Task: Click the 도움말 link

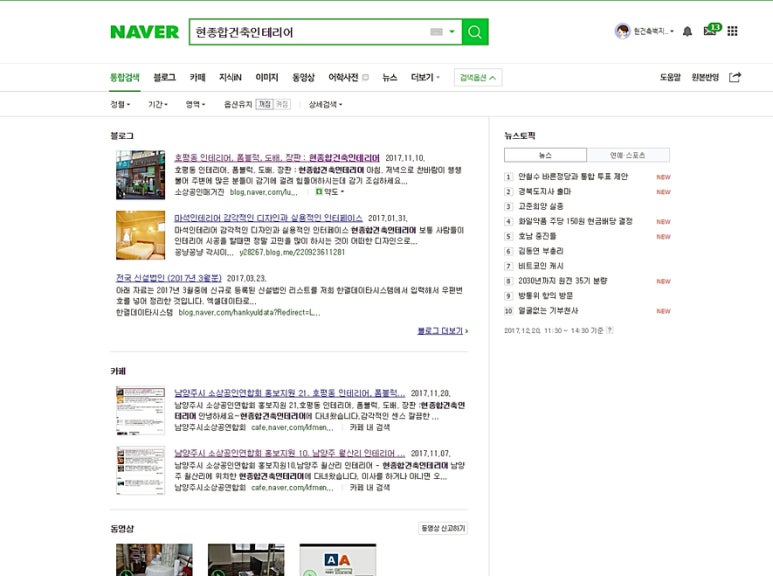Action: pyautogui.click(x=670, y=77)
